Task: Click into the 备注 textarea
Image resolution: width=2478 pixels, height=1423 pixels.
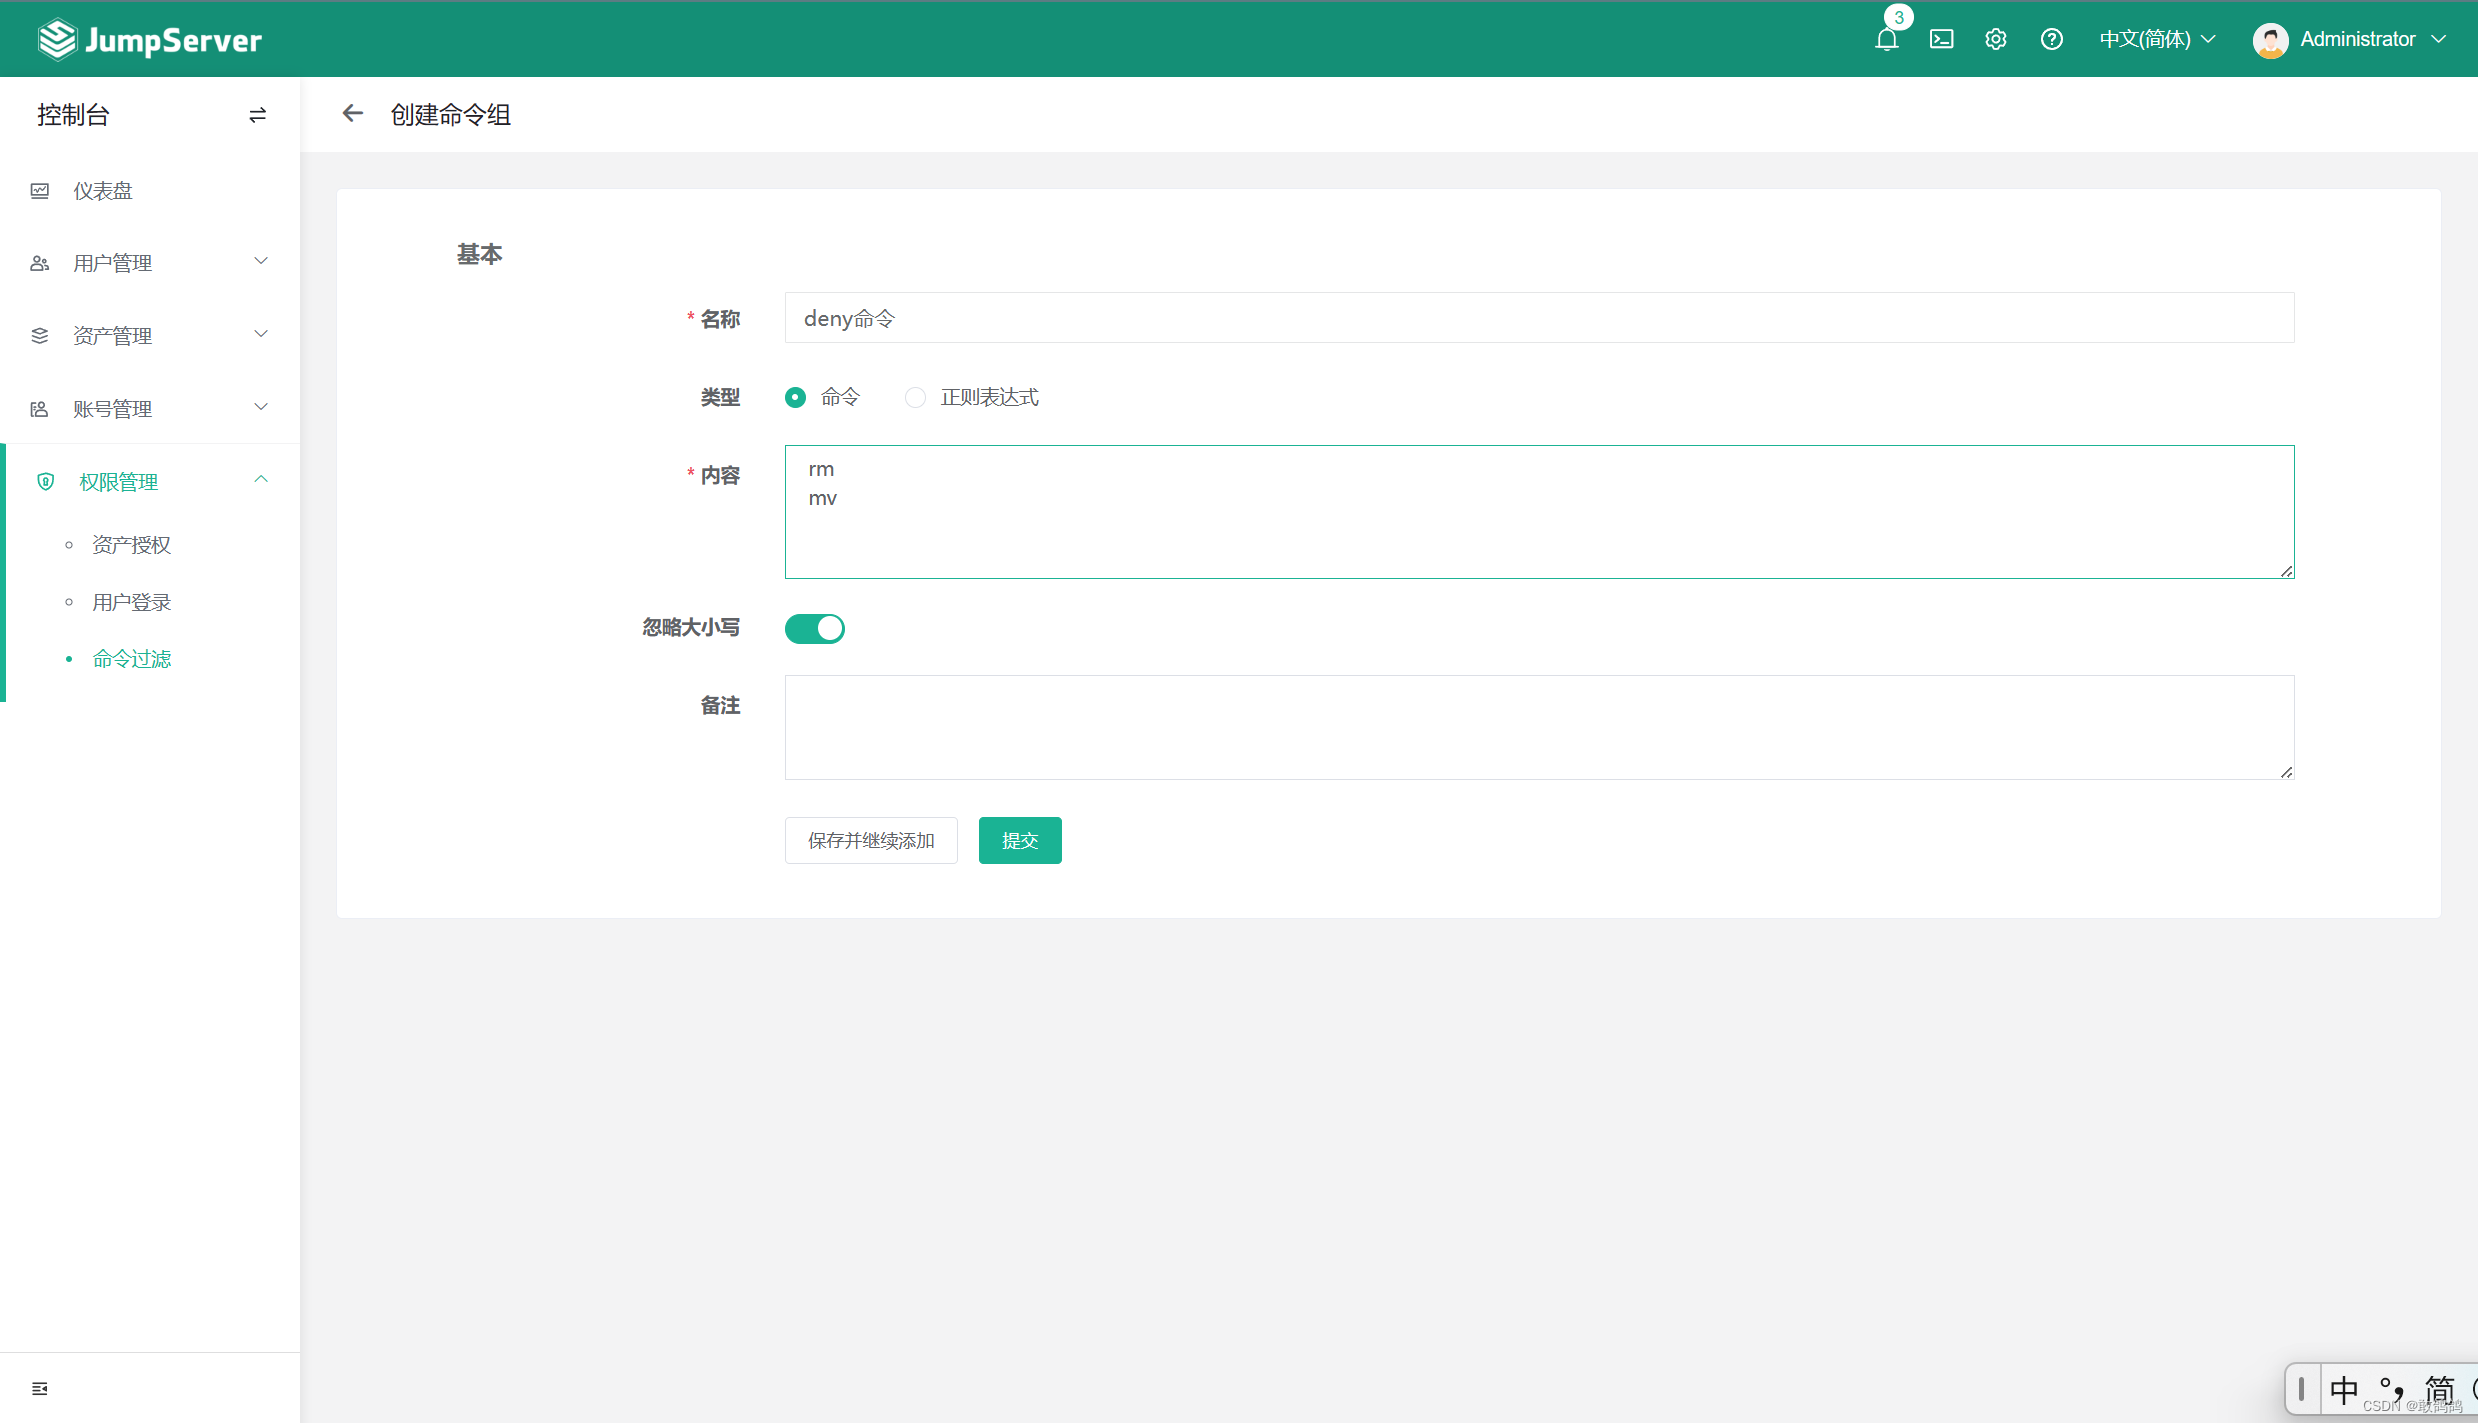Action: click(1538, 727)
